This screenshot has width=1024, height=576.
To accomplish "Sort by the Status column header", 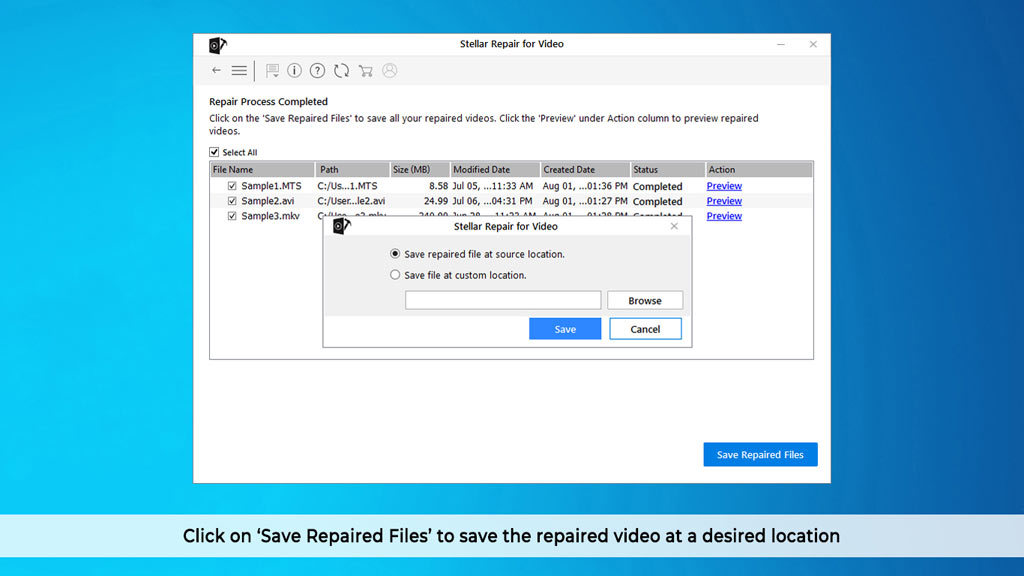I will point(667,170).
